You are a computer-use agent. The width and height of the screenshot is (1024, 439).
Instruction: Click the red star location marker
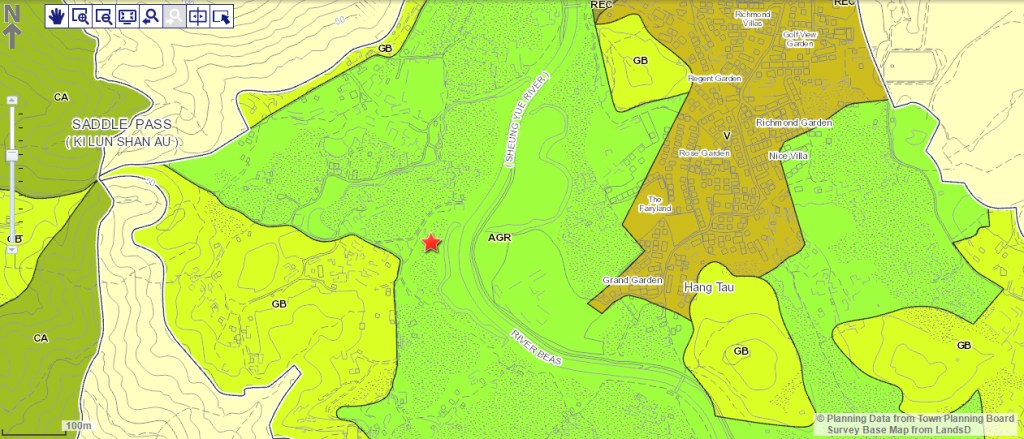[431, 243]
